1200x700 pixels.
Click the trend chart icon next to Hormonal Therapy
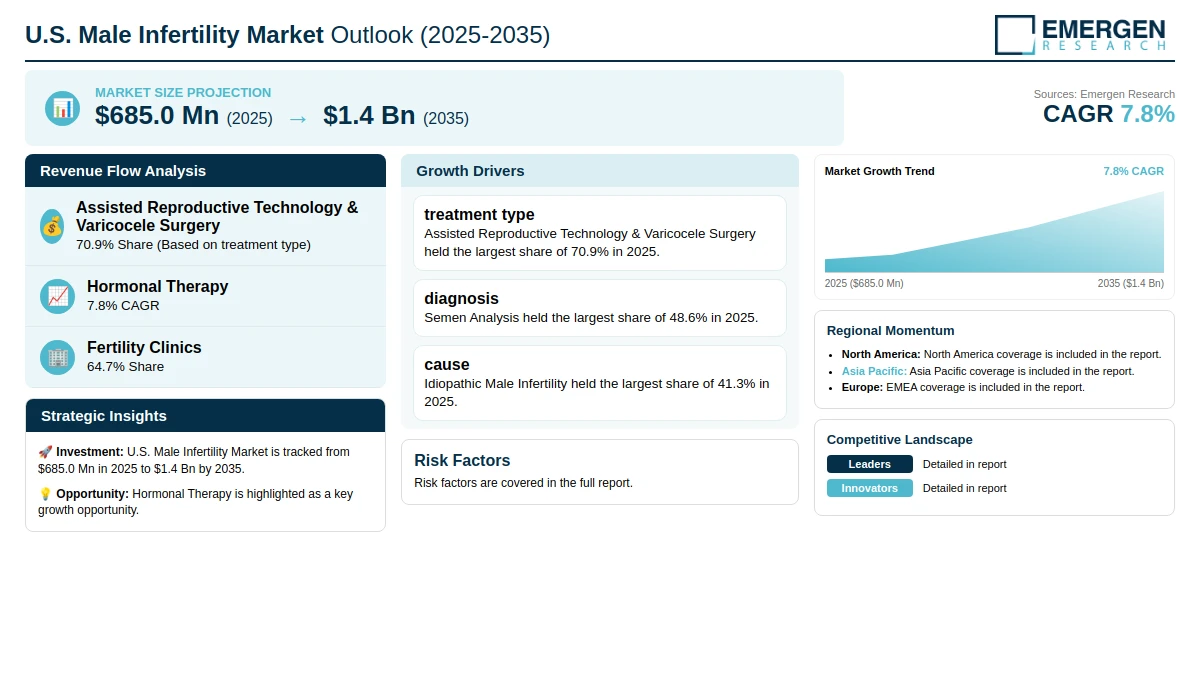click(x=57, y=296)
